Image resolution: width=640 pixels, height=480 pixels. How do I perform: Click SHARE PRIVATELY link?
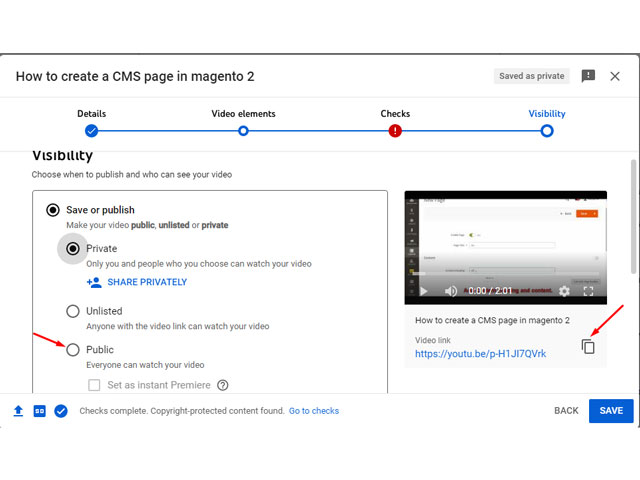pyautogui.click(x=137, y=282)
